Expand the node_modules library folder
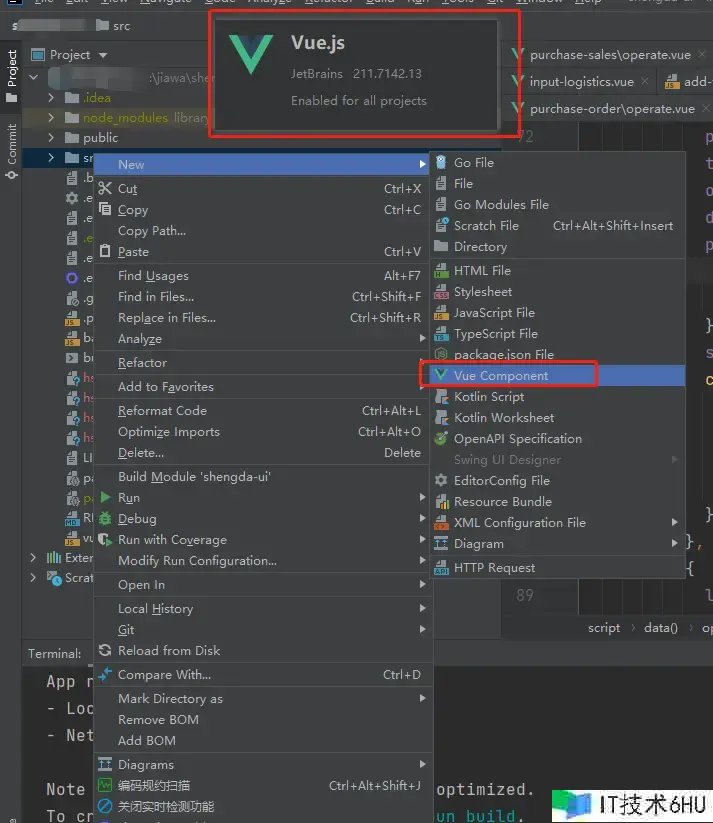 52,118
